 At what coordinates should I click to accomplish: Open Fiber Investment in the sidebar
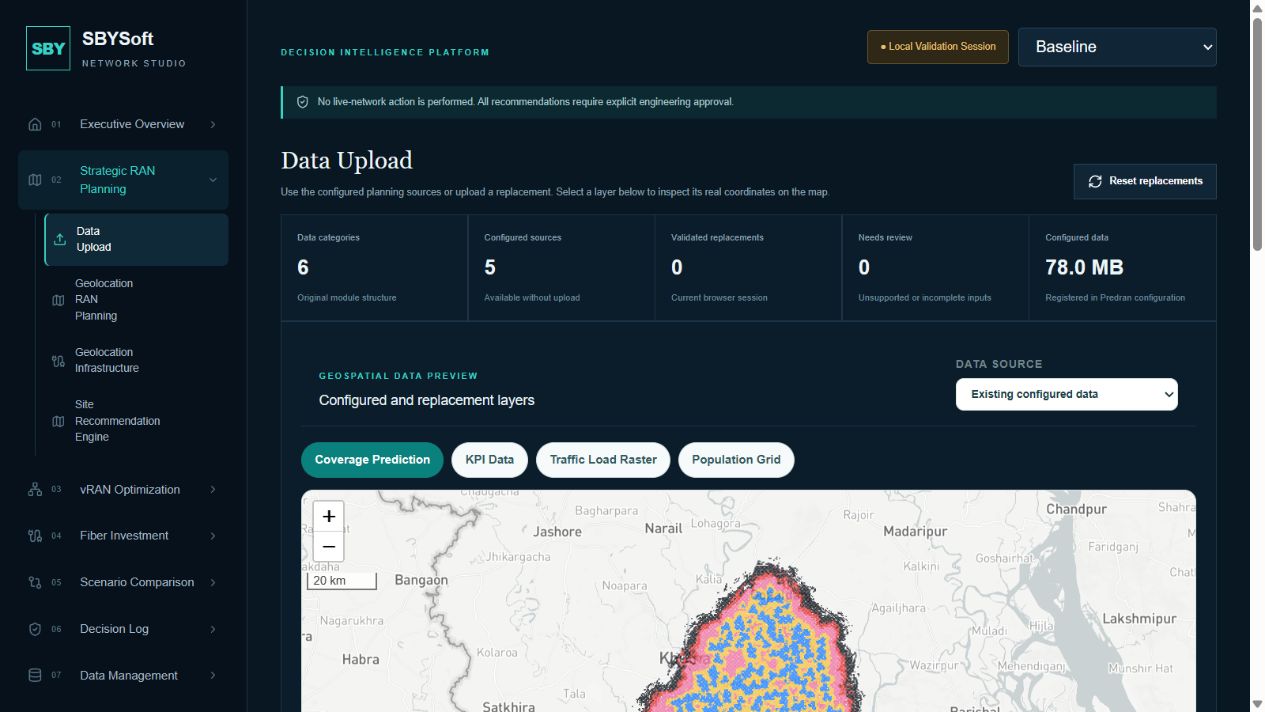[123, 536]
